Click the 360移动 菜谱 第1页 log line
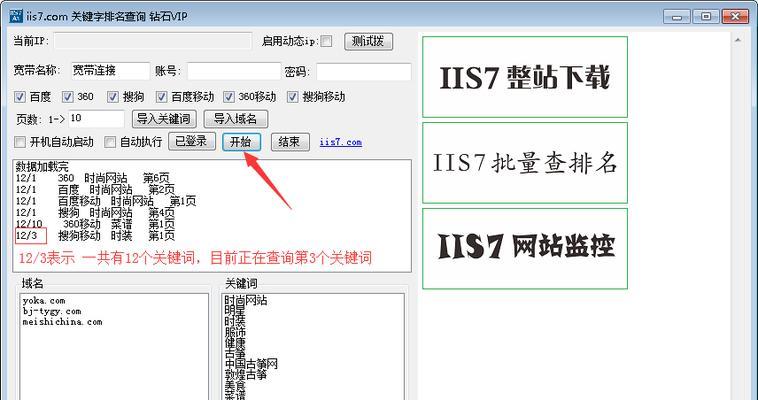758x400 pixels. point(95,225)
